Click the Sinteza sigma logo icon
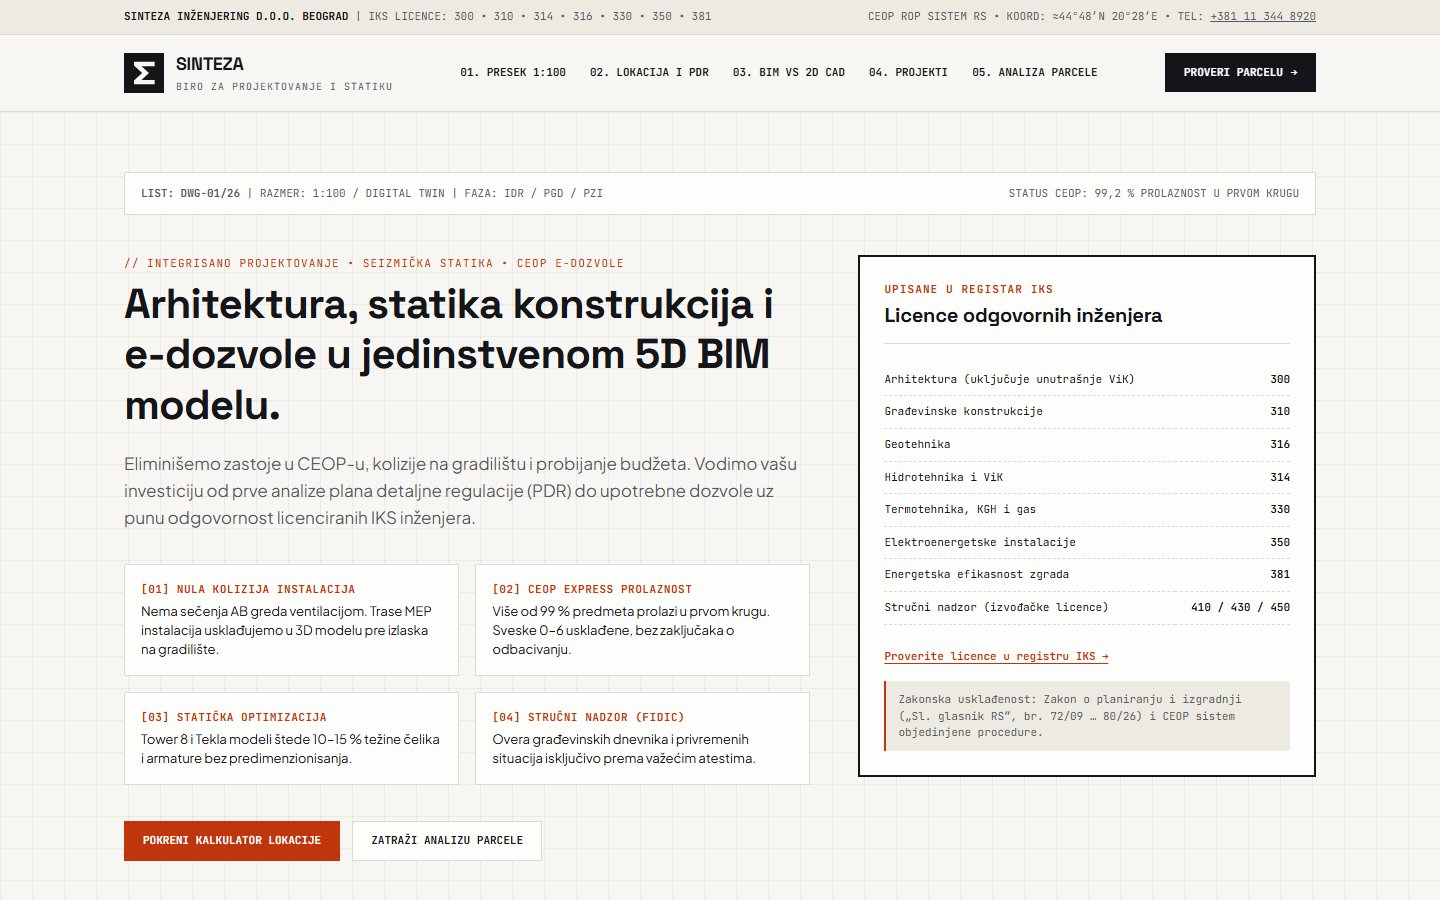The width and height of the screenshot is (1440, 900). click(x=144, y=73)
